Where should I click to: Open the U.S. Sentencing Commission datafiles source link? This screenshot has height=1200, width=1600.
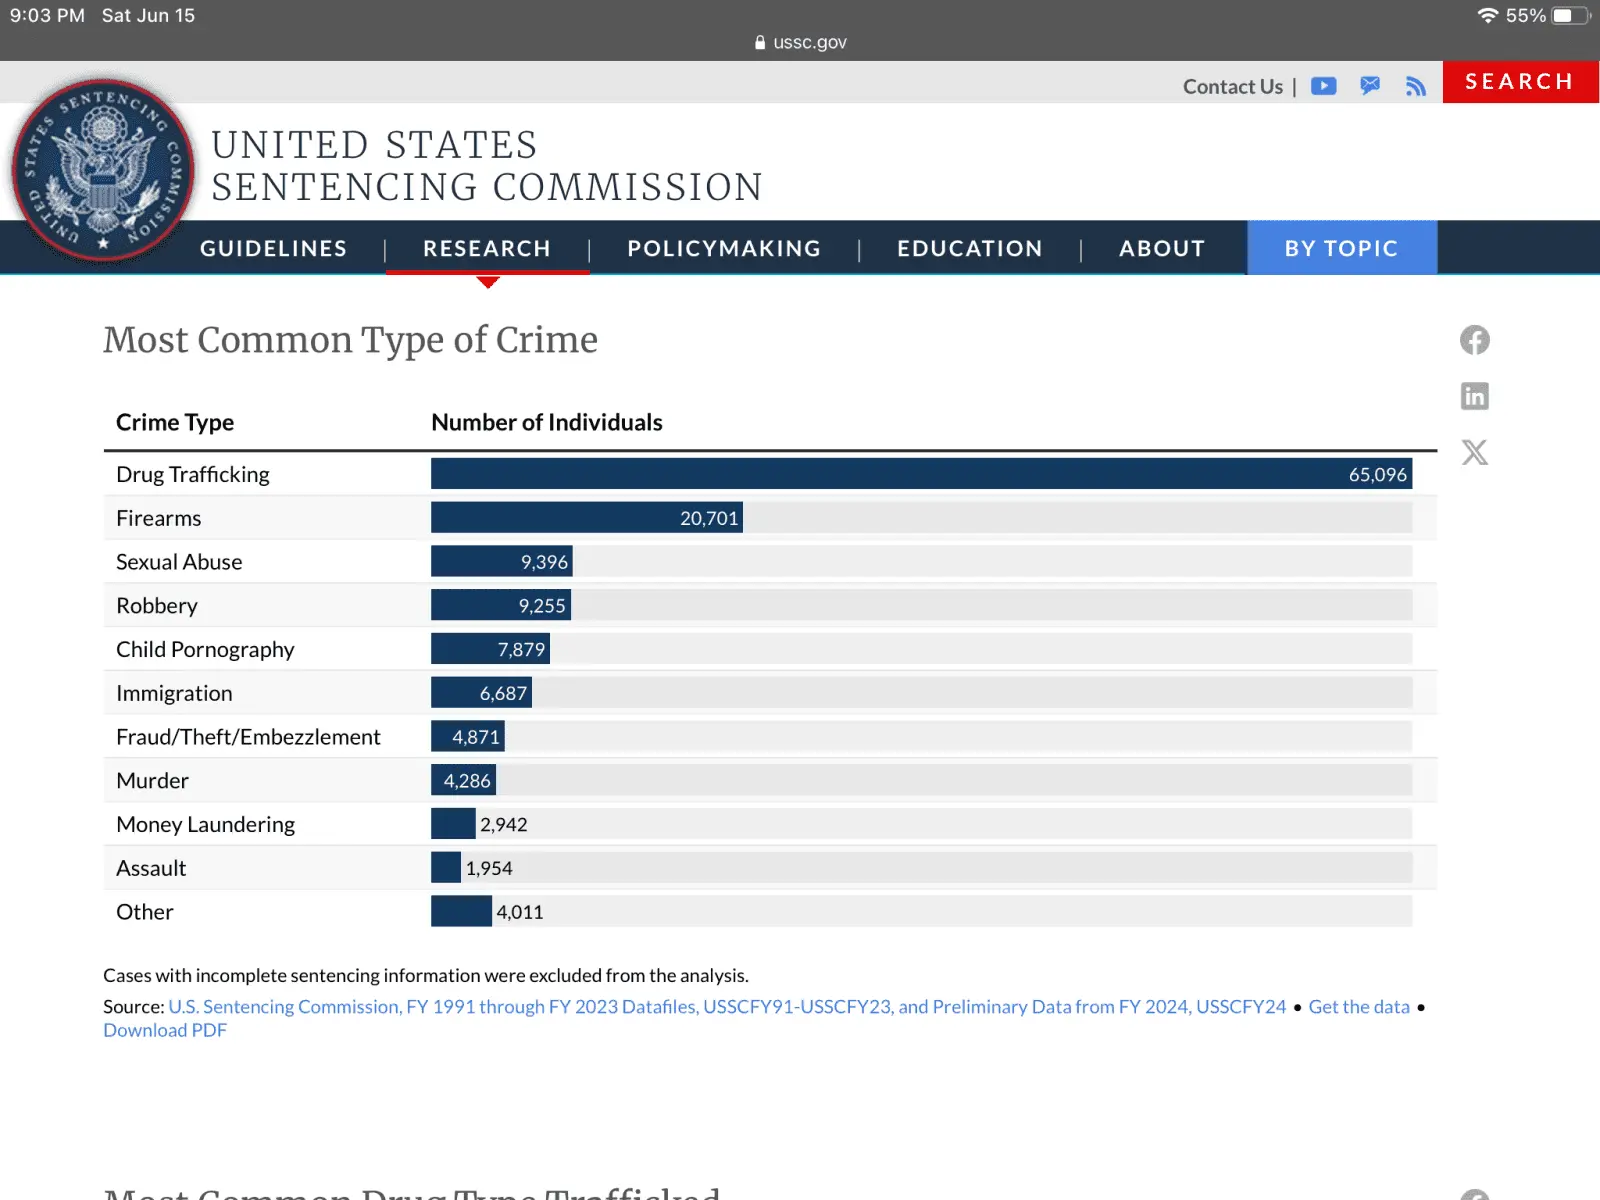pyautogui.click(x=727, y=1007)
